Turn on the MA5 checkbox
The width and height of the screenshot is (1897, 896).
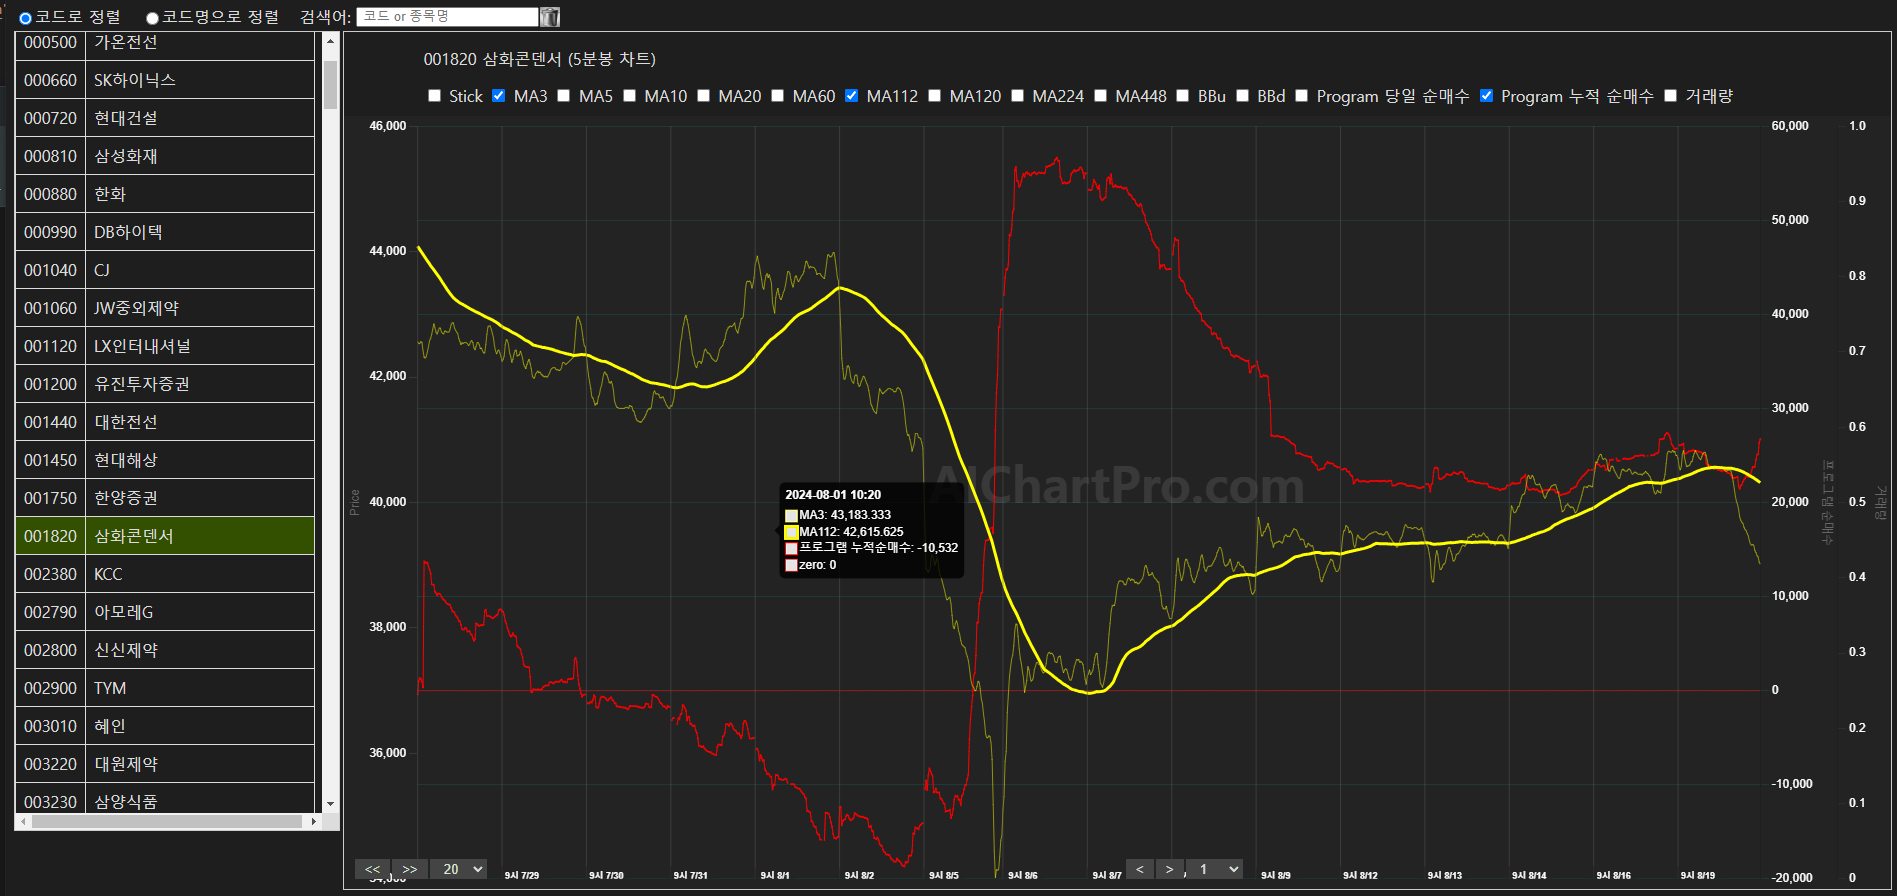click(564, 96)
